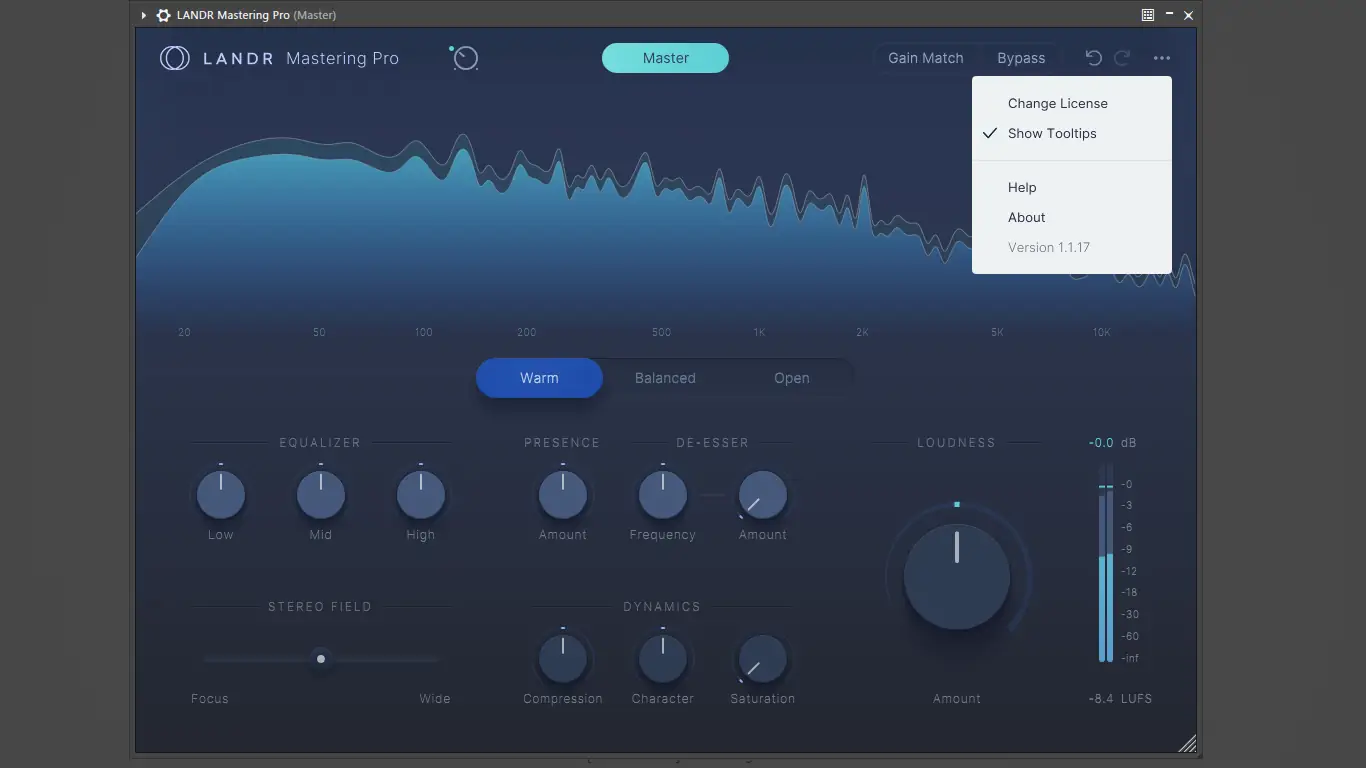The width and height of the screenshot is (1366, 768).
Task: Open the grid options icon in title bar
Action: [1148, 15]
